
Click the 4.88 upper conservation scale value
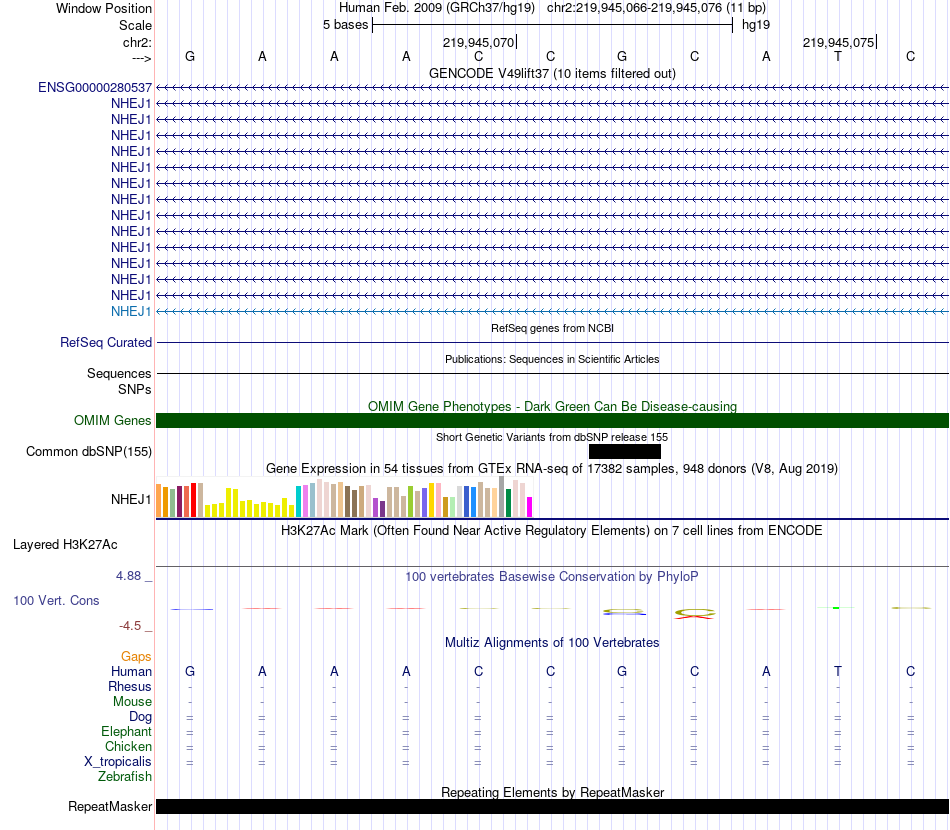tap(128, 576)
